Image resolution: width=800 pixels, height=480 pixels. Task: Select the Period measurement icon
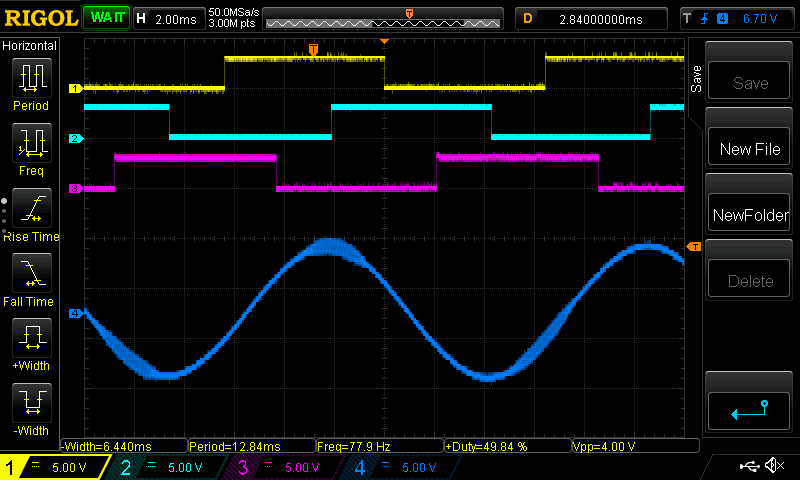[x=32, y=78]
